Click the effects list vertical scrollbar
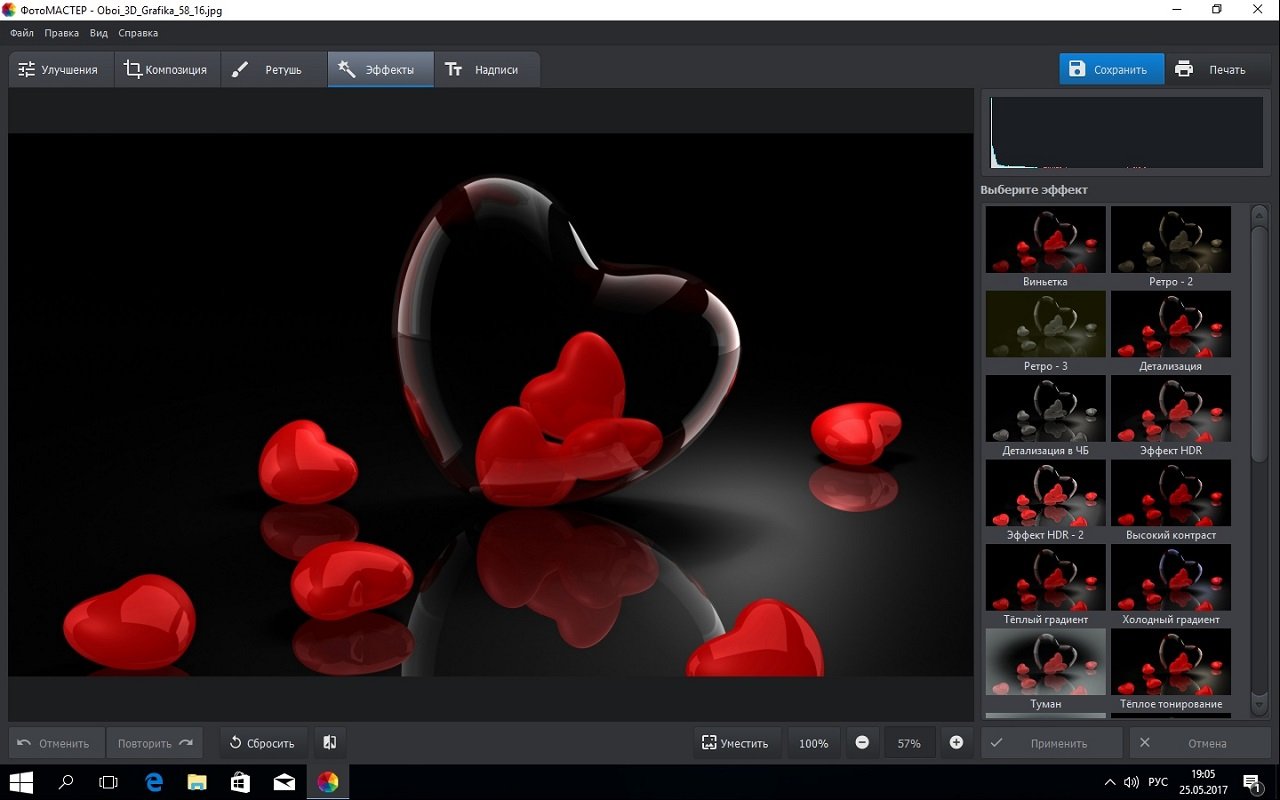 tap(1259, 345)
